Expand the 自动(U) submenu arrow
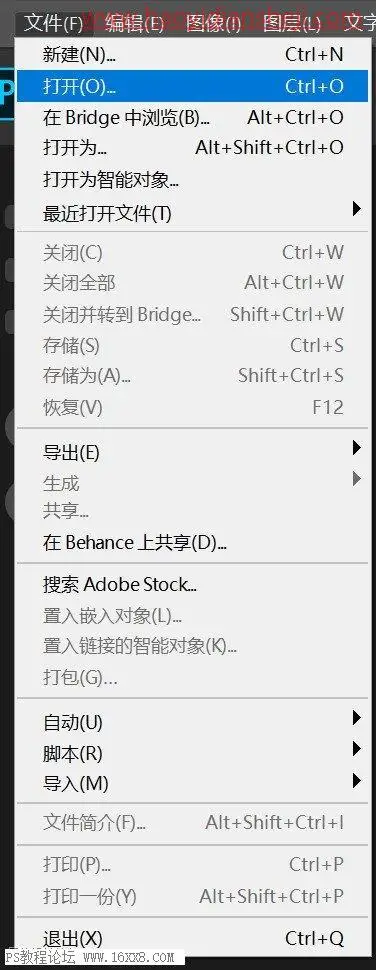Viewport: 376px width, 970px height. pyautogui.click(x=356, y=718)
